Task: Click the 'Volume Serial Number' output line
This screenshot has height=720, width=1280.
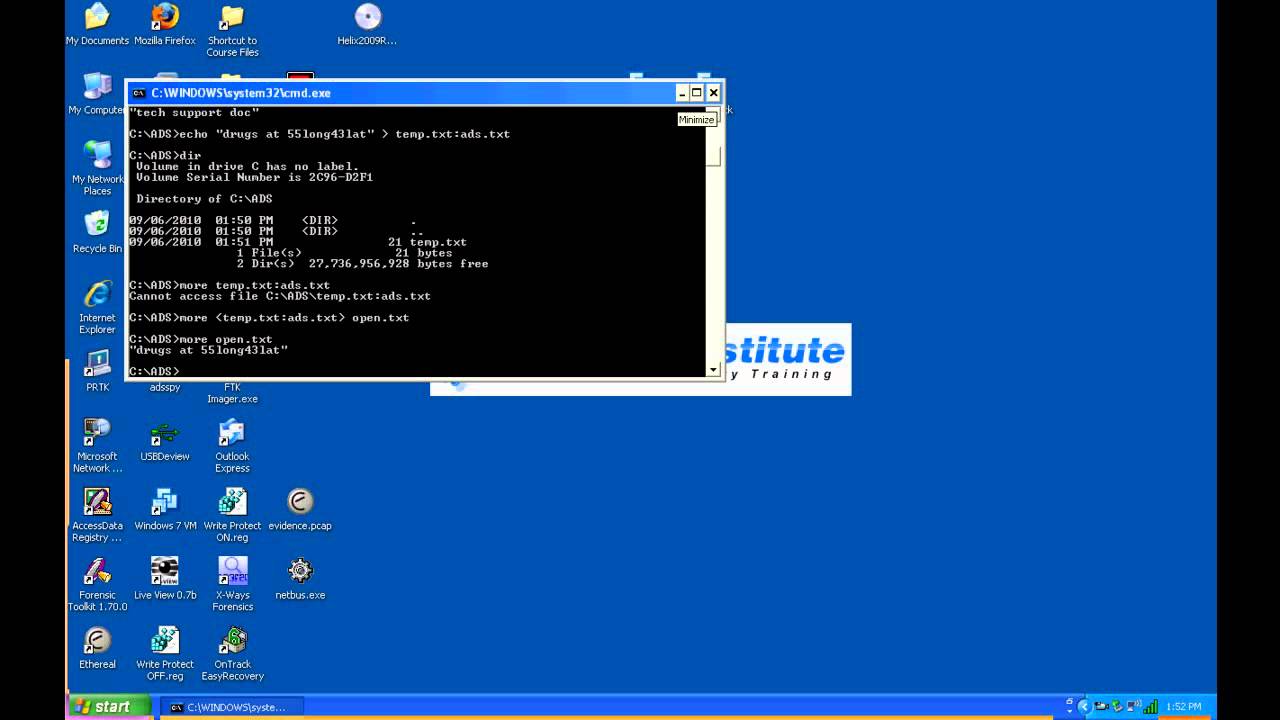Action: pyautogui.click(x=254, y=177)
